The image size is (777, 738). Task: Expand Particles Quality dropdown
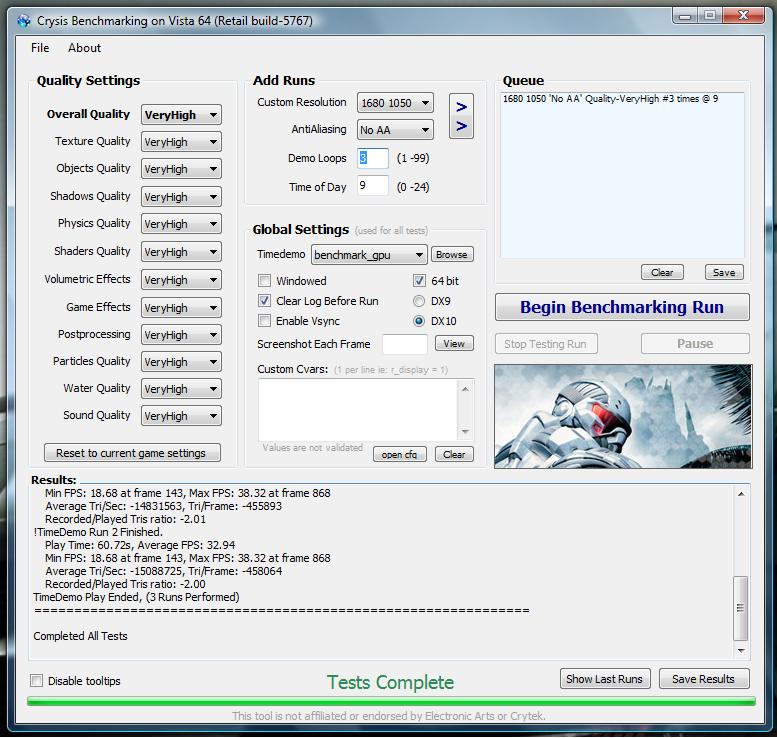tap(181, 362)
